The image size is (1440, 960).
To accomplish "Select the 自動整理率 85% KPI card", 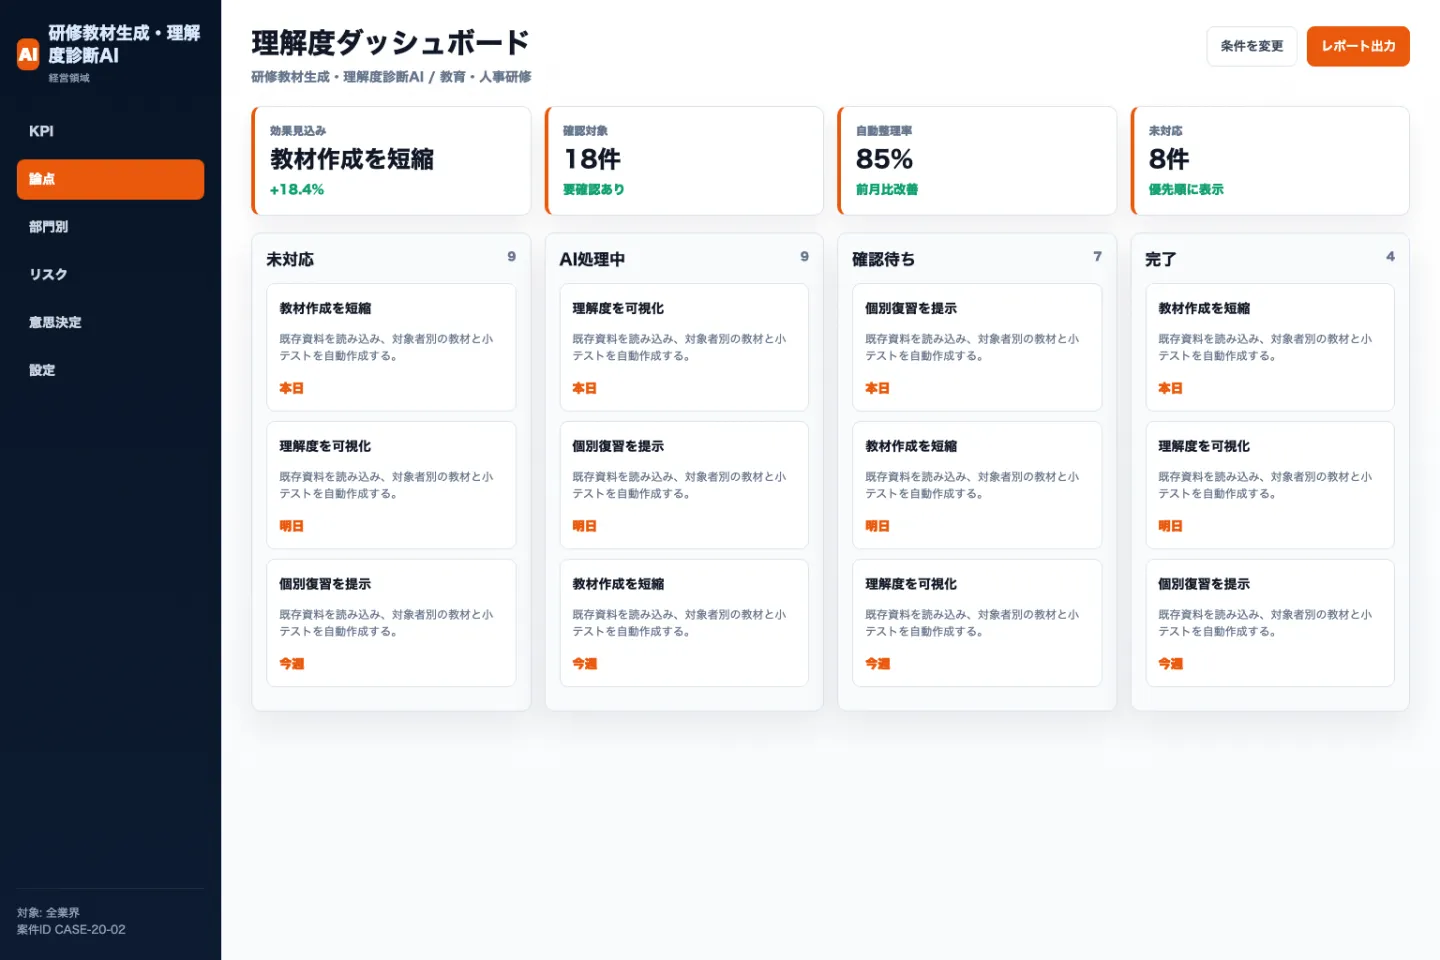I will [977, 161].
